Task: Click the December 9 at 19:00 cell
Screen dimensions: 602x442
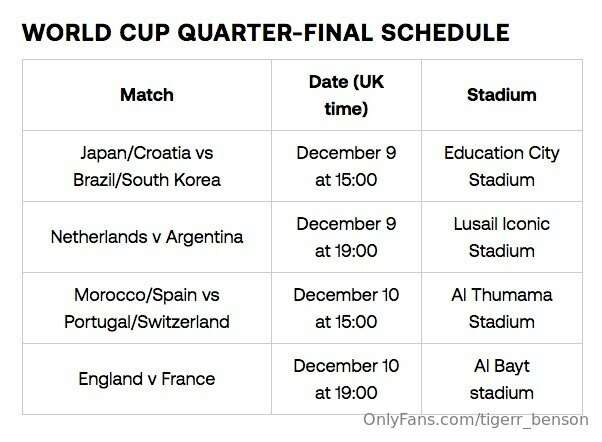Action: [x=346, y=237]
